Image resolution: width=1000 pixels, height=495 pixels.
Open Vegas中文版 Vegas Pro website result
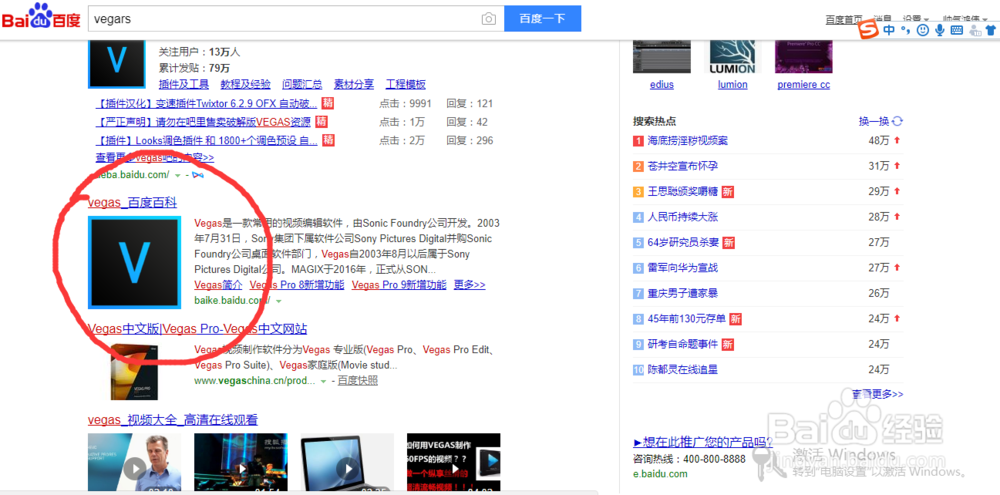coord(197,329)
